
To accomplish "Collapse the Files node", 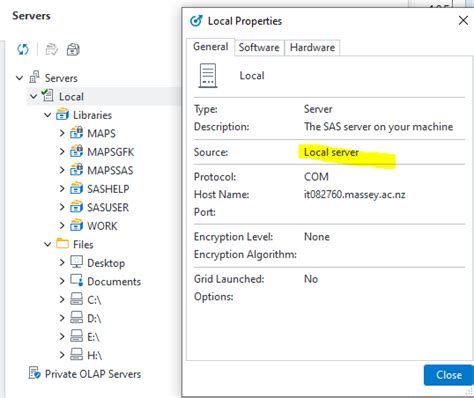I will pos(48,244).
